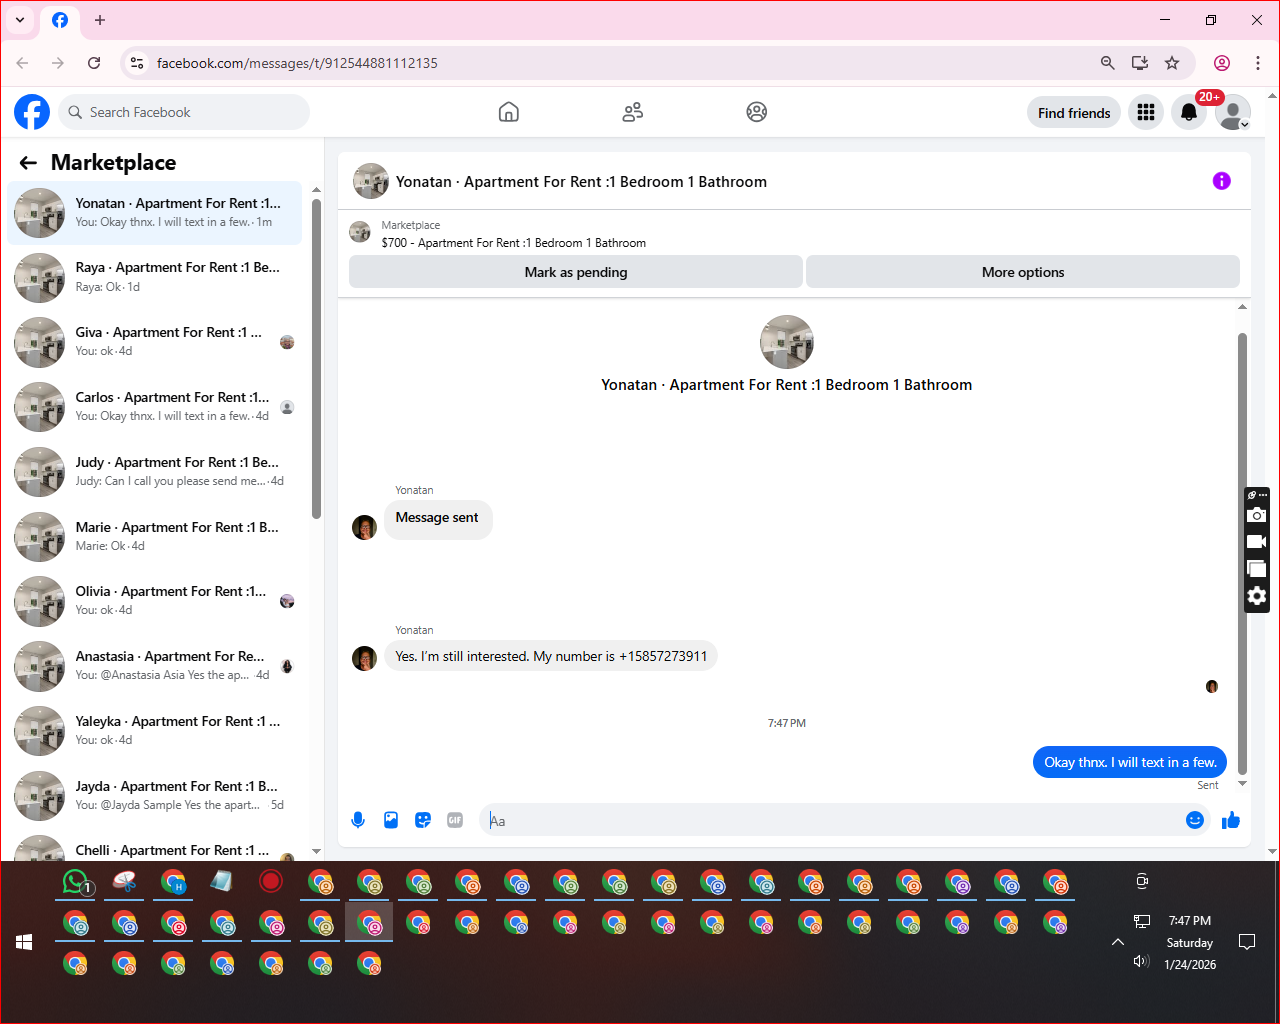Open Chrome profile icon in toolbar
This screenshot has height=1024, width=1280.
tap(1222, 63)
